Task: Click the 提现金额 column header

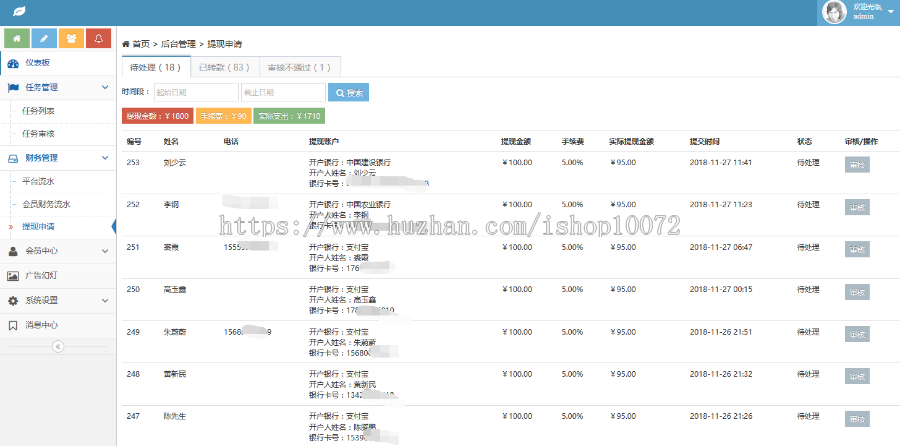Action: [516, 141]
